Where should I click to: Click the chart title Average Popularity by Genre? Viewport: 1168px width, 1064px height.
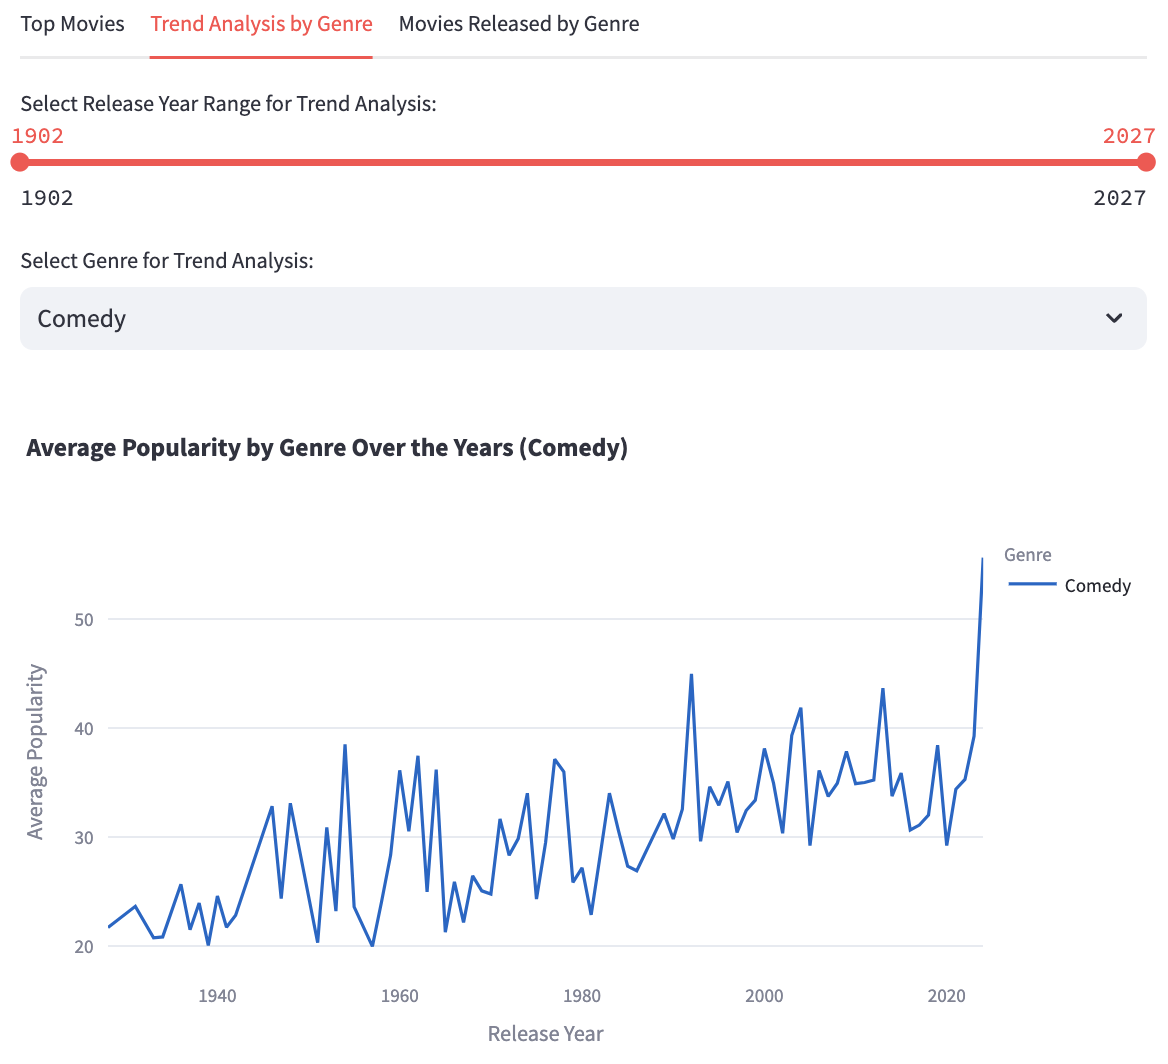tap(328, 447)
